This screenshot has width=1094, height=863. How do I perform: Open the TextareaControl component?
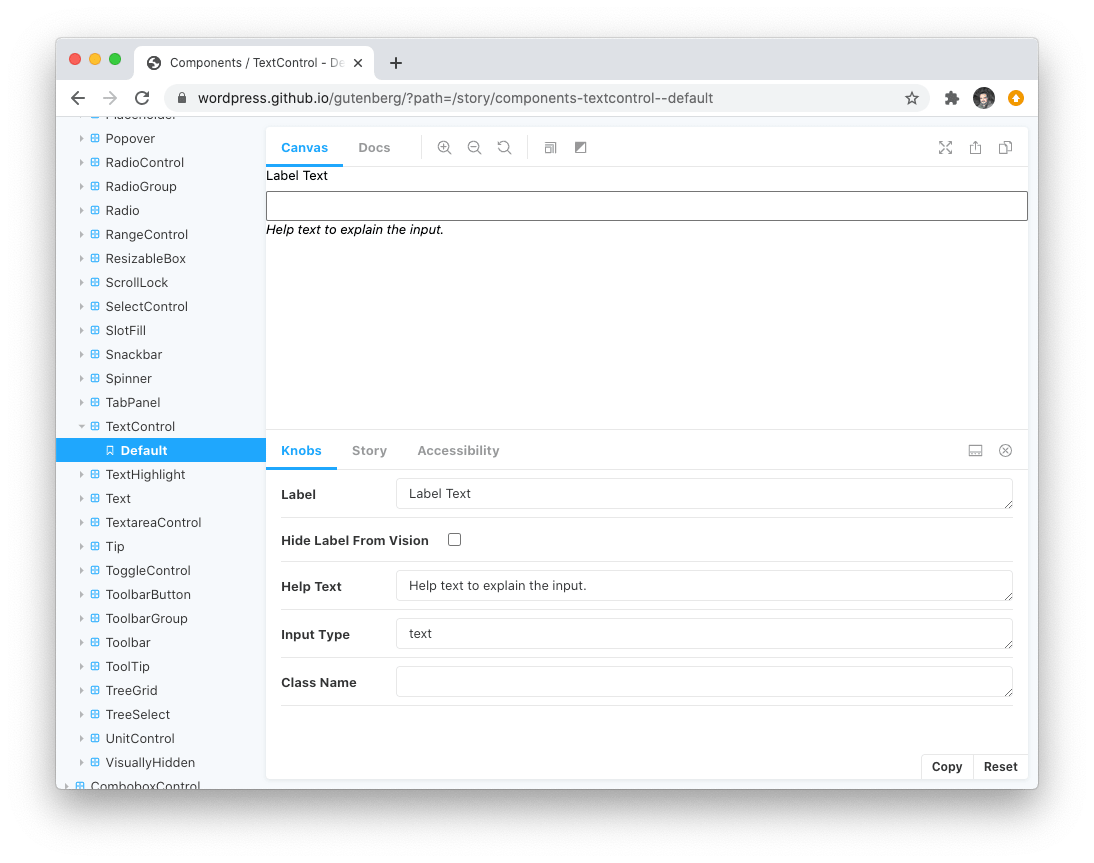153,523
